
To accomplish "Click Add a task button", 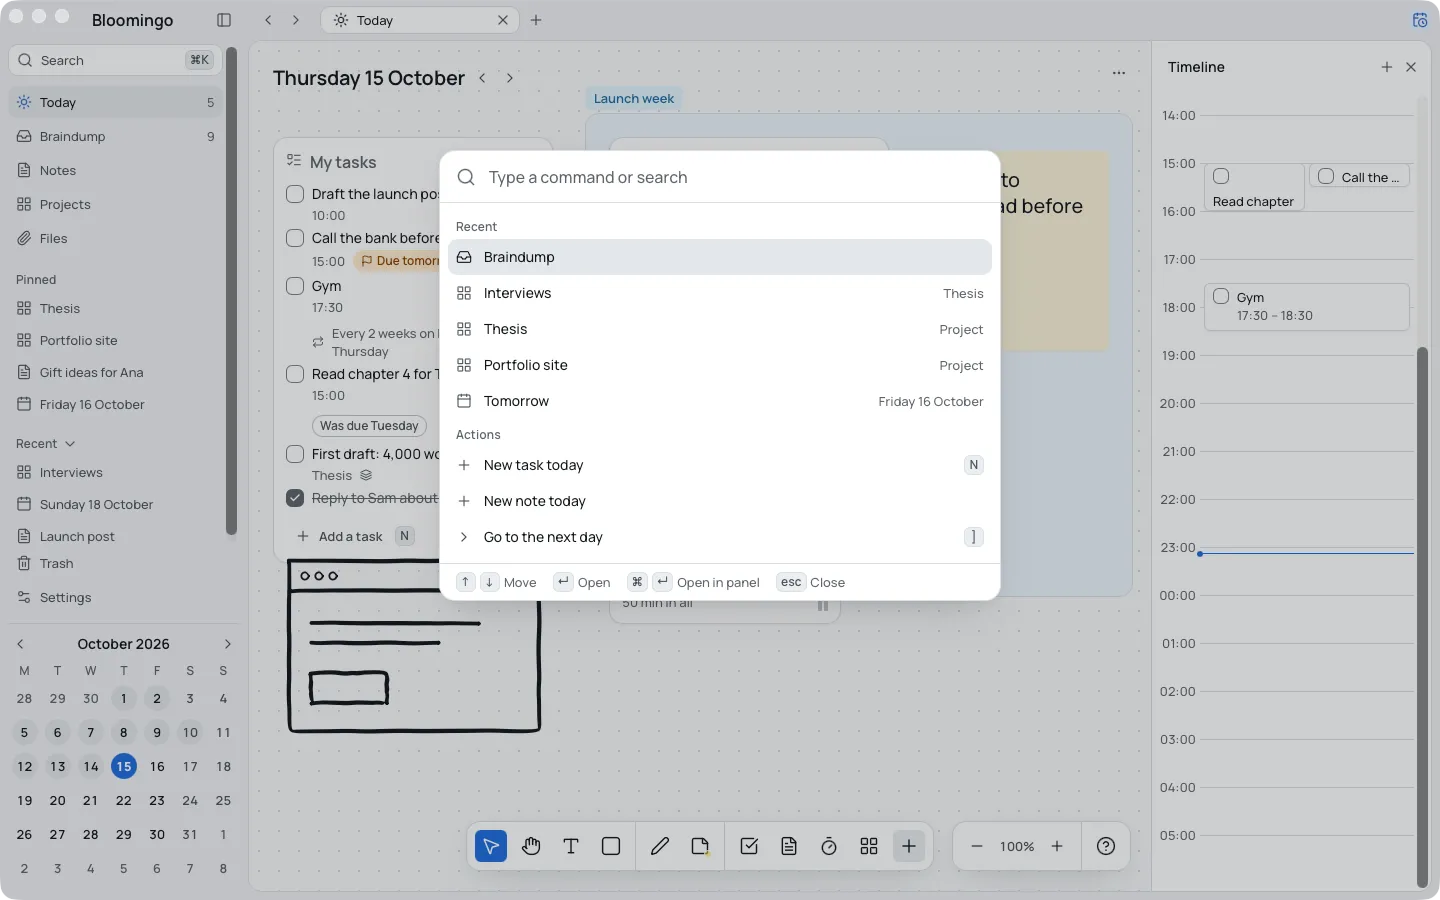I will point(355,536).
